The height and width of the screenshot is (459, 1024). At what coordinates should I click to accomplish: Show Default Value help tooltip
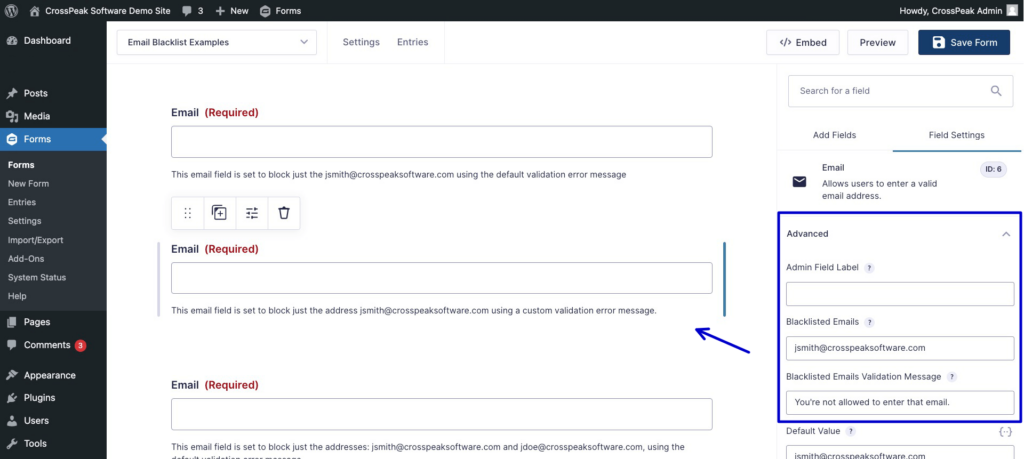850,432
